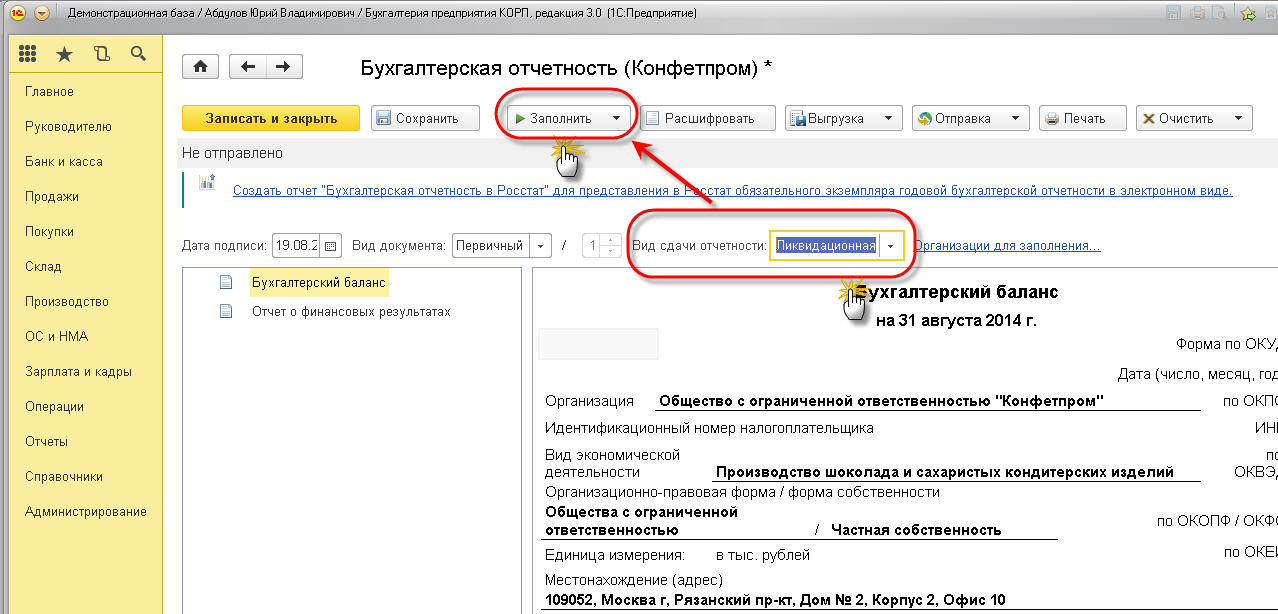This screenshot has height=614, width=1278.
Task: Open favorites with the star icon
Action: tap(64, 54)
